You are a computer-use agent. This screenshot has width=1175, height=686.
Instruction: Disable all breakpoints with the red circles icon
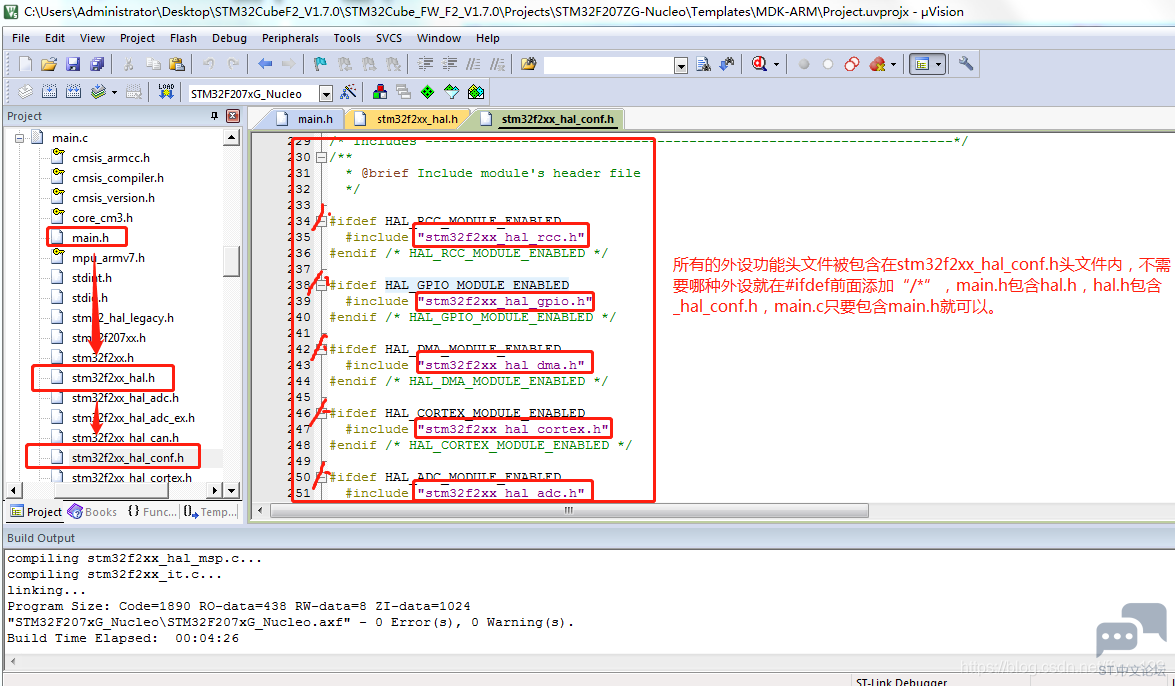point(852,64)
